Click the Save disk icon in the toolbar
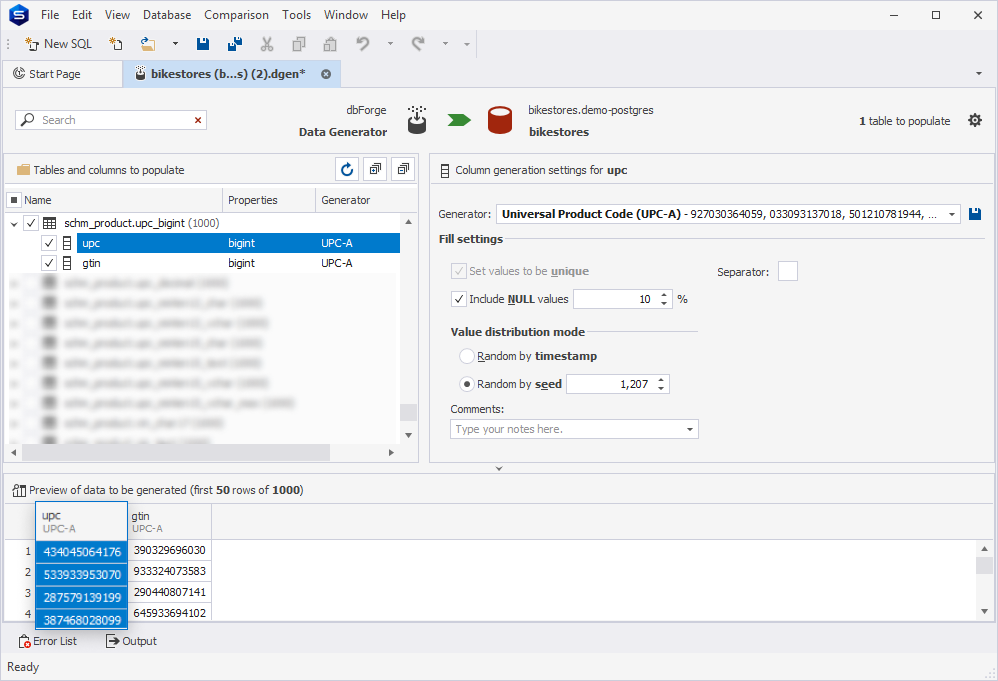998x681 pixels. (203, 44)
